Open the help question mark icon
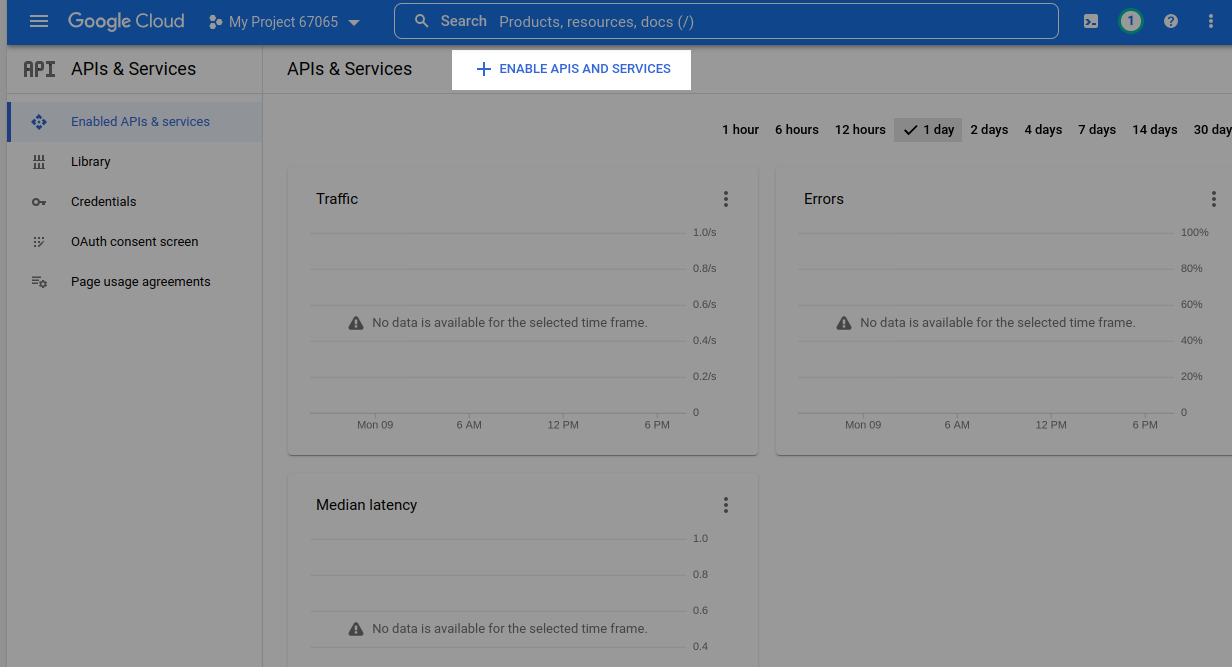The height and width of the screenshot is (667, 1232). pos(1171,21)
